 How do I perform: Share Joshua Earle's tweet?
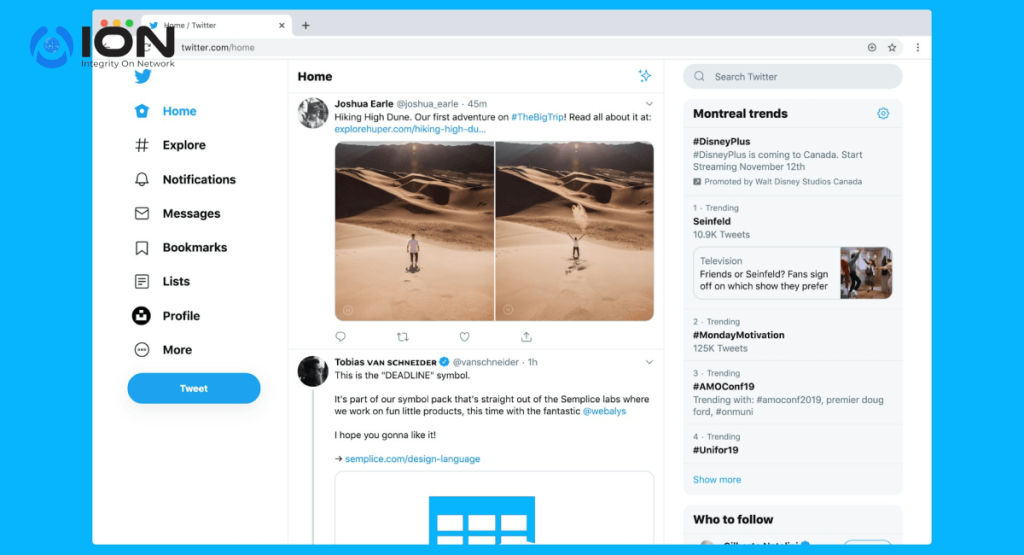coord(526,337)
